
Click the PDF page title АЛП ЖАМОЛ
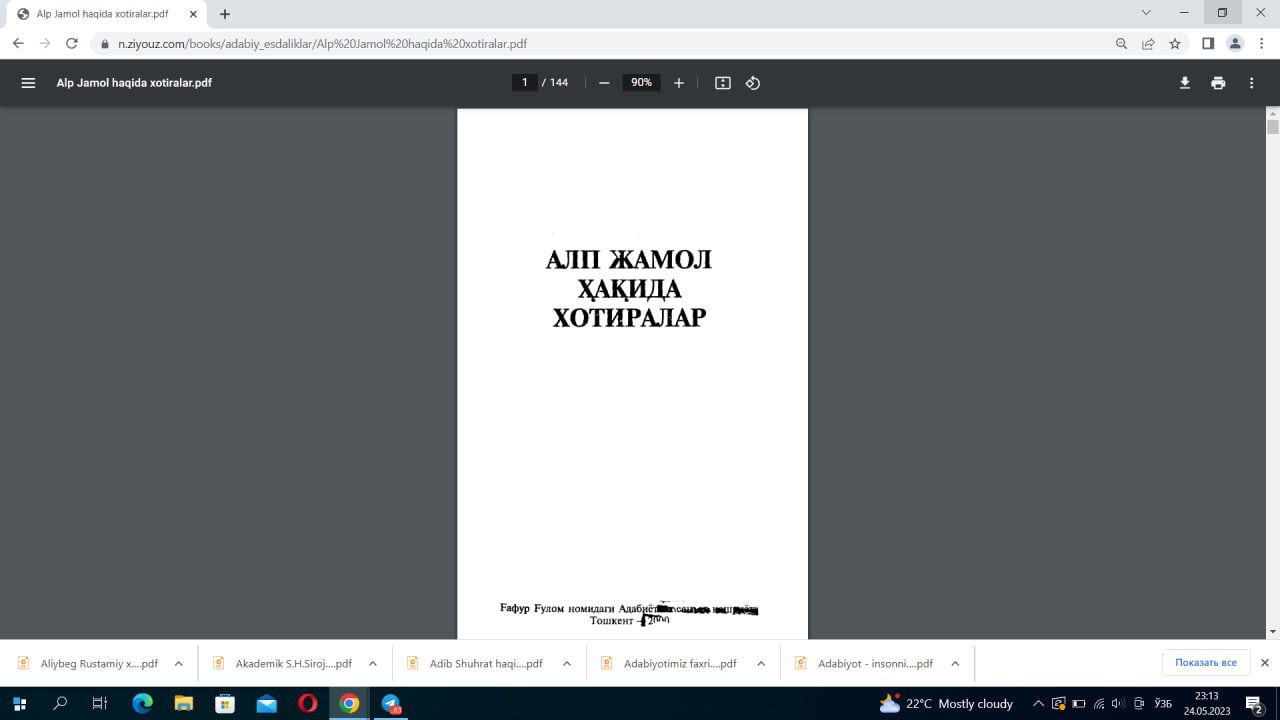[x=629, y=260]
